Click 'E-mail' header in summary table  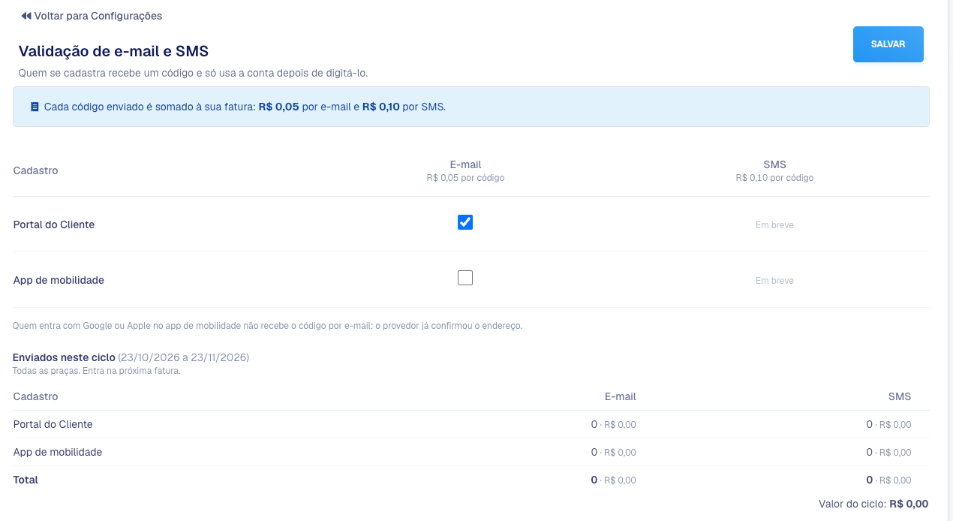point(620,396)
